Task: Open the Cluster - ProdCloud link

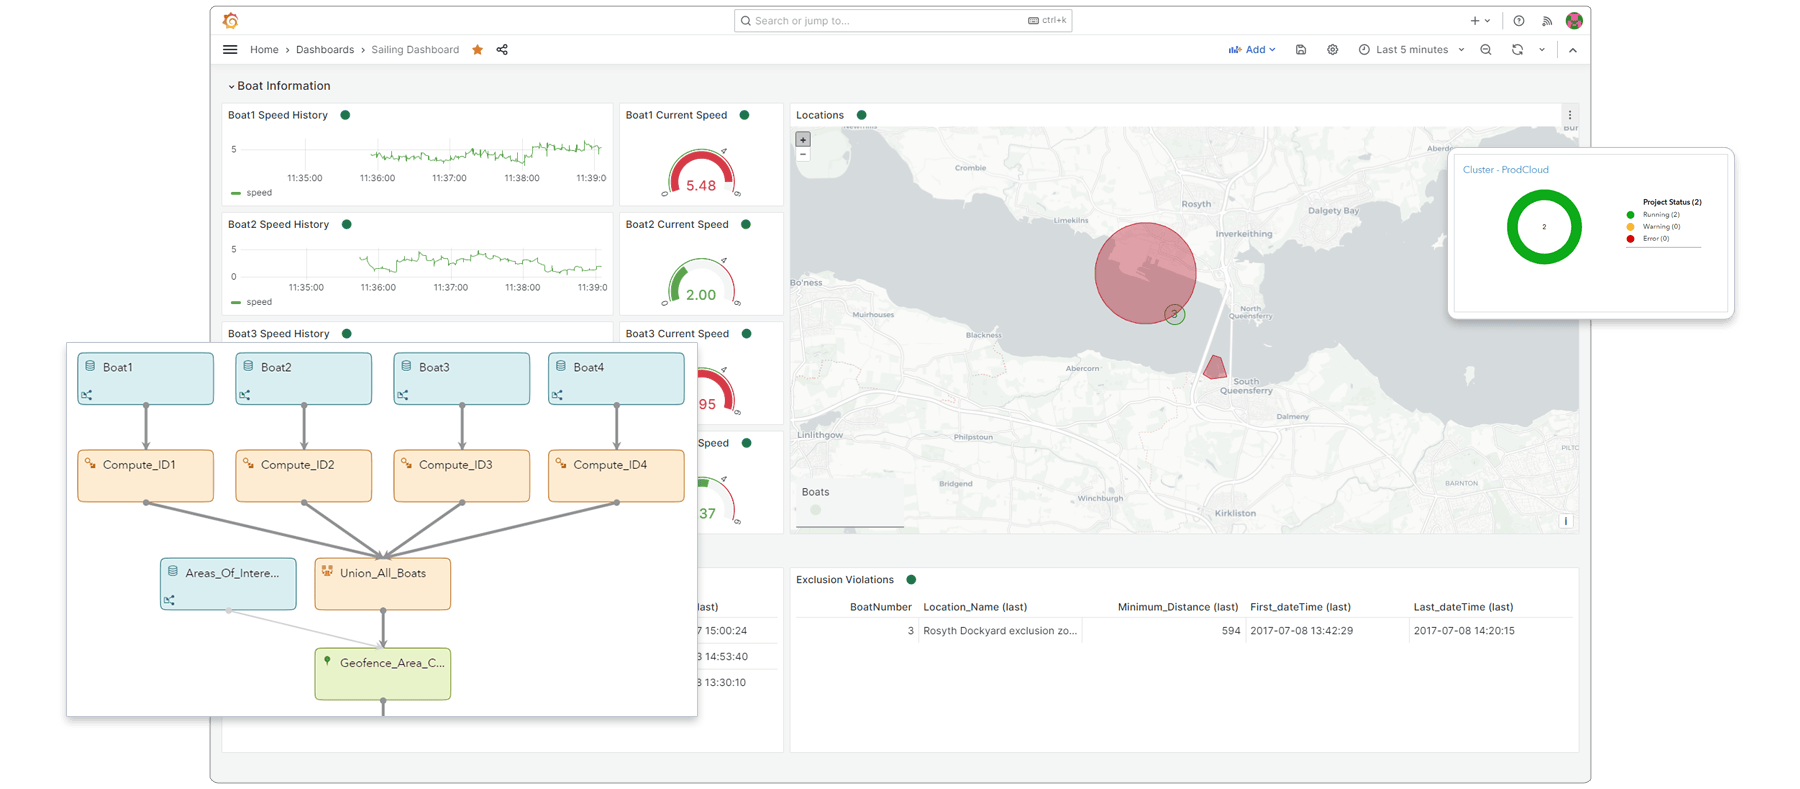Action: tap(1505, 170)
